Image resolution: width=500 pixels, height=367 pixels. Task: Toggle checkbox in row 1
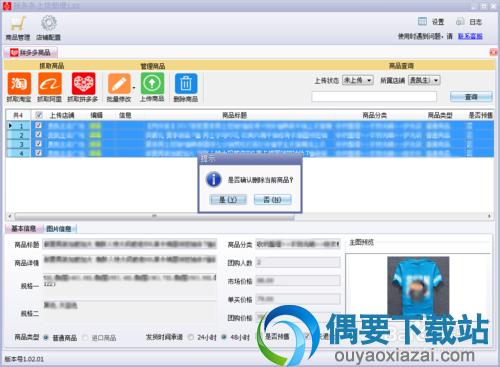pyautogui.click(x=39, y=125)
